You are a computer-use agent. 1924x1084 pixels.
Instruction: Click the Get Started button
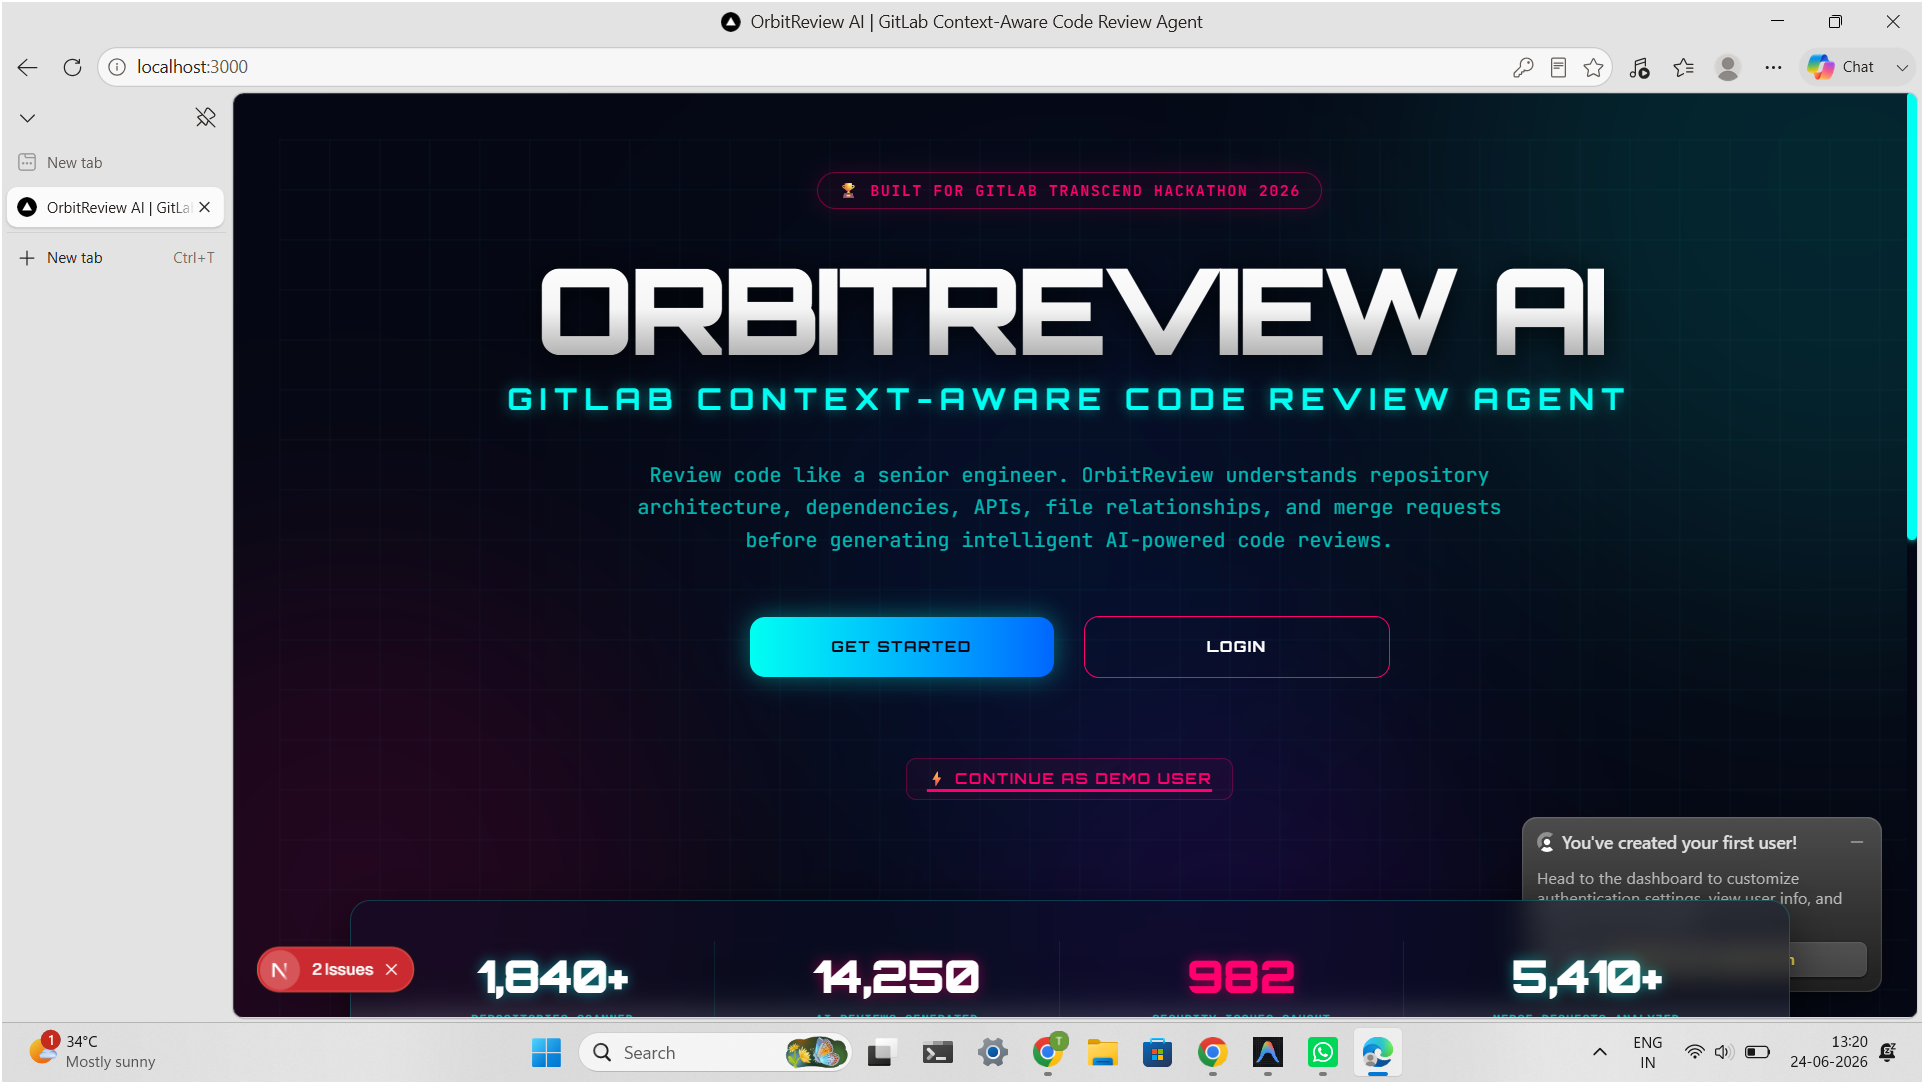(x=901, y=647)
